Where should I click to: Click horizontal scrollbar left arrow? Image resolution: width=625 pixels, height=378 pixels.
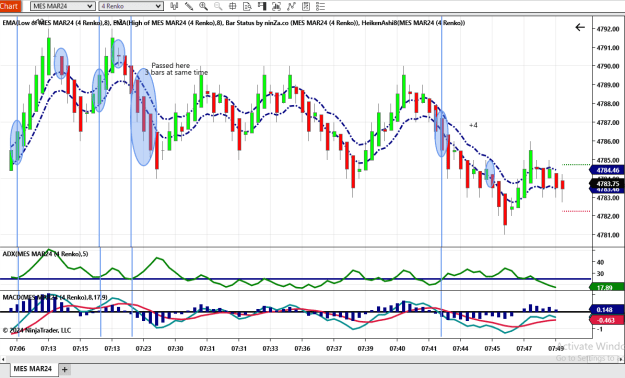[x=3, y=359]
